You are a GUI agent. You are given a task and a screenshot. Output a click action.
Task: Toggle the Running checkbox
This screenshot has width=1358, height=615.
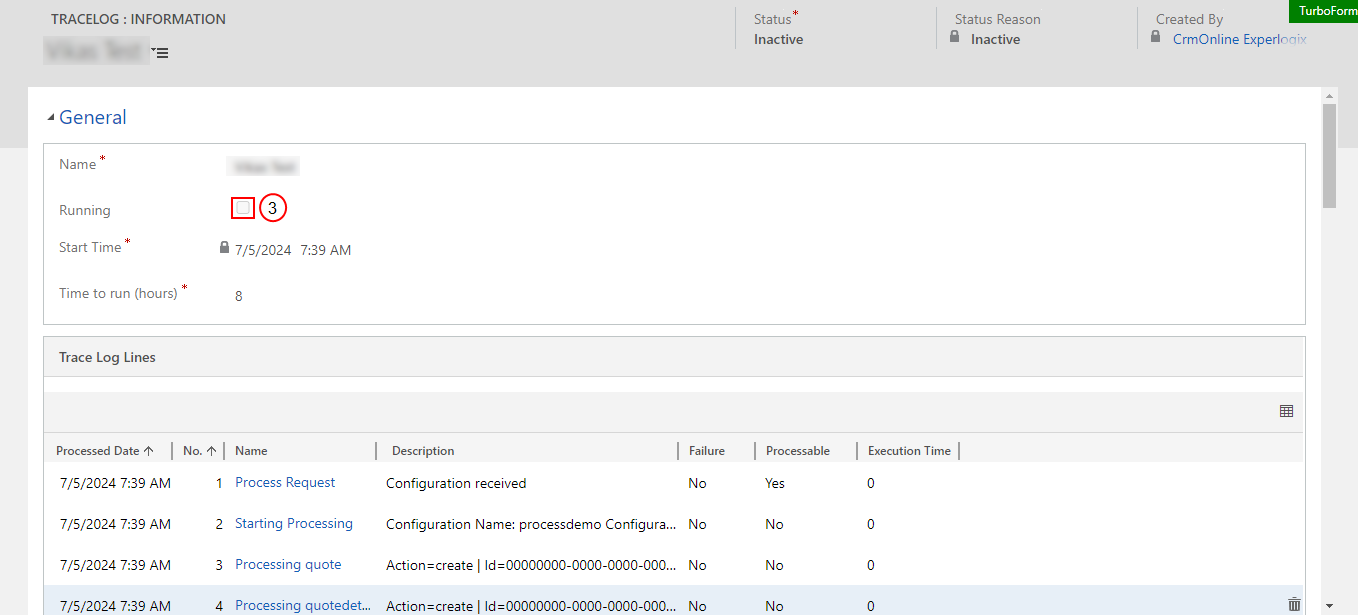coord(243,208)
